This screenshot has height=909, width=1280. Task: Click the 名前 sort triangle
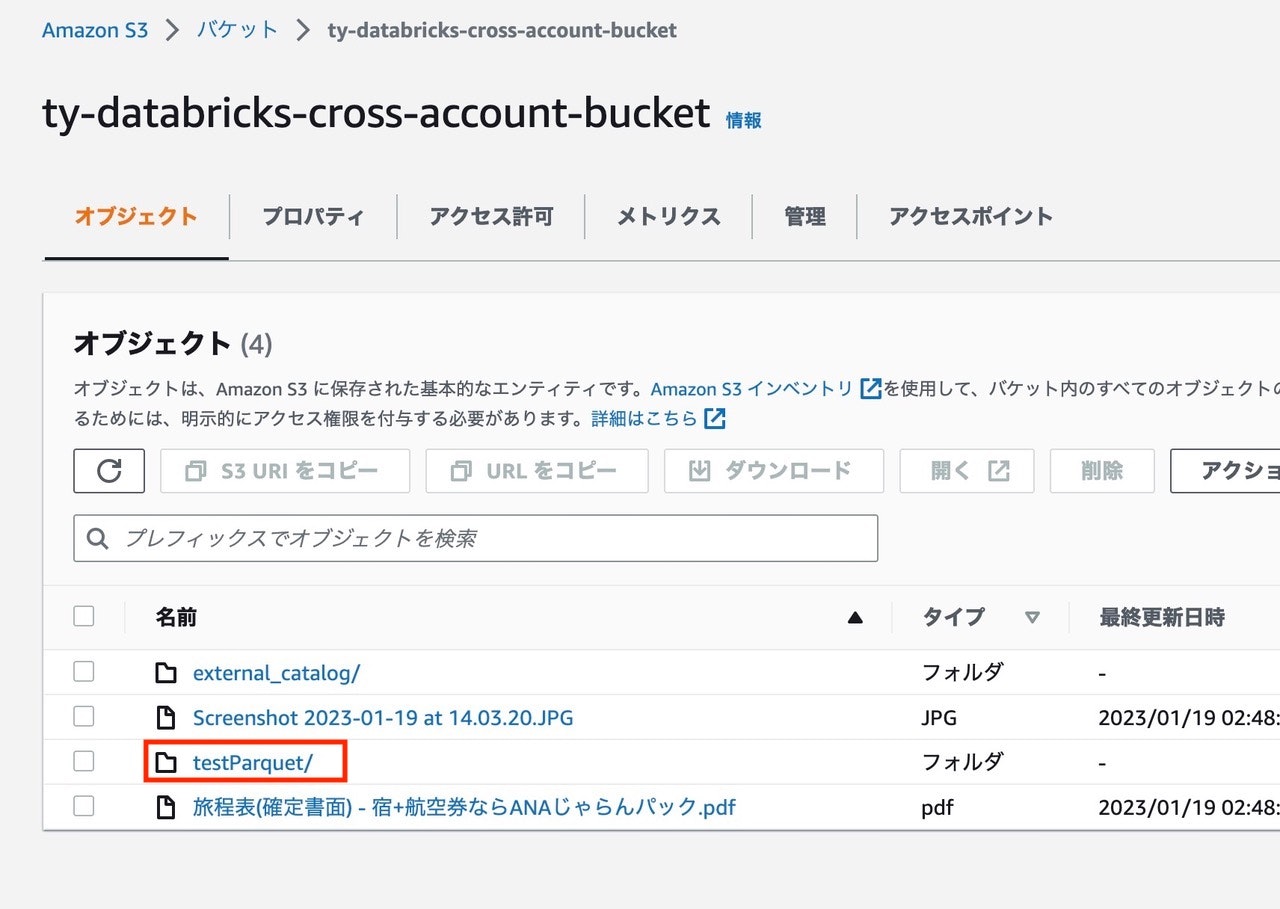pos(855,617)
